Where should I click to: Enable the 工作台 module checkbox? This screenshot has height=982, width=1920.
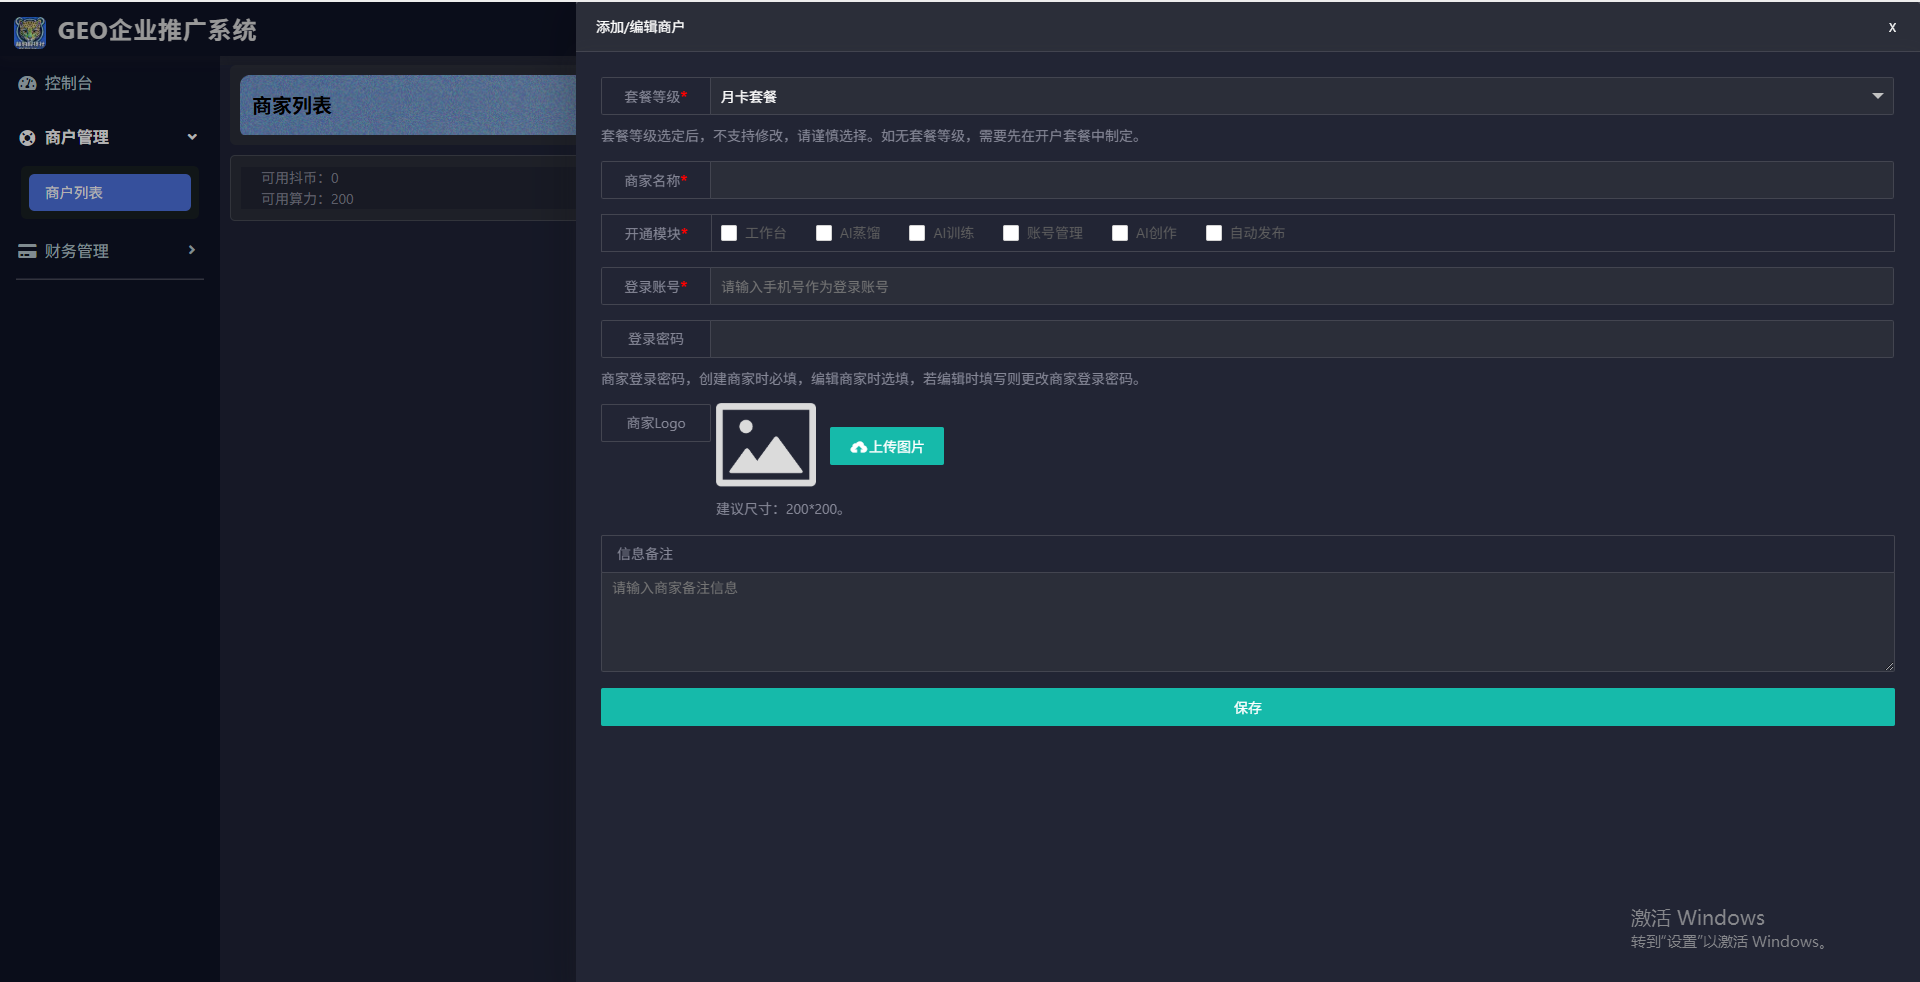(729, 233)
